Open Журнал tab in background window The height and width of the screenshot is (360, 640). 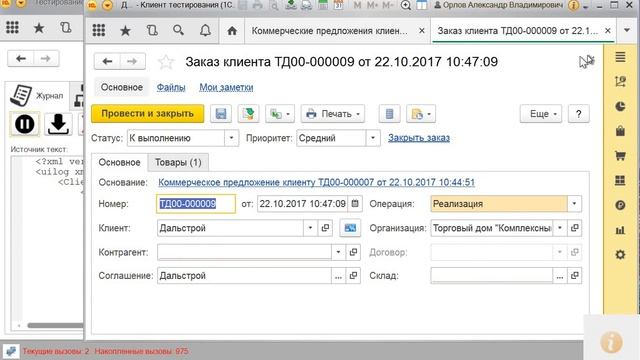coord(38,95)
